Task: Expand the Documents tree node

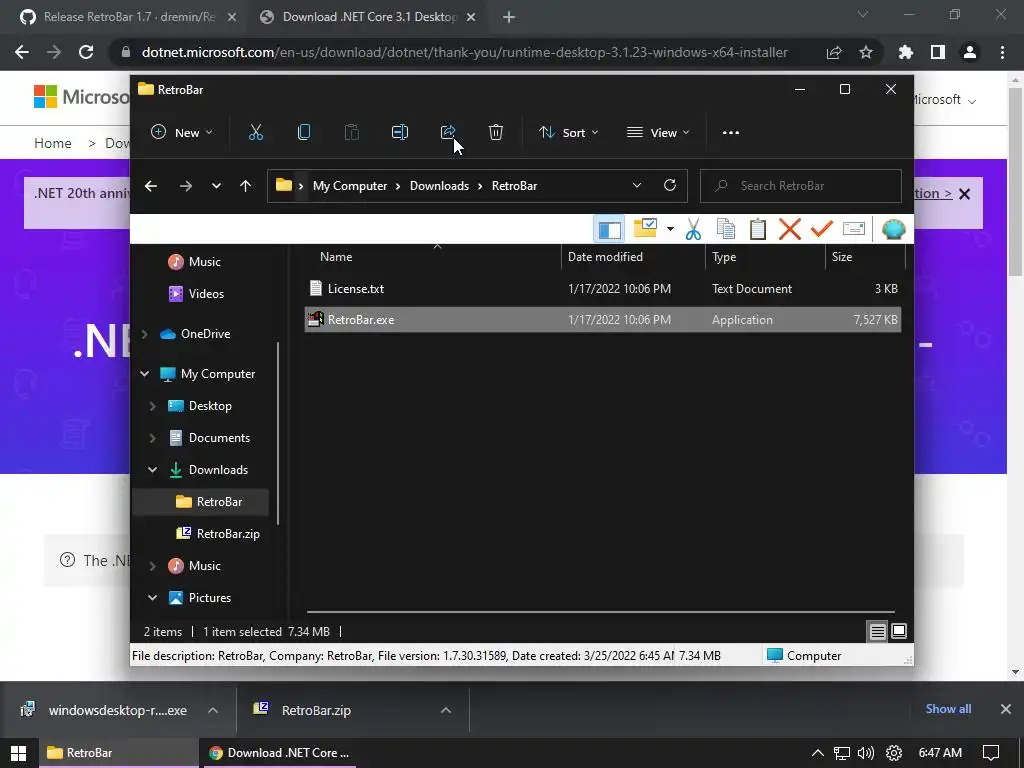Action: tap(152, 438)
